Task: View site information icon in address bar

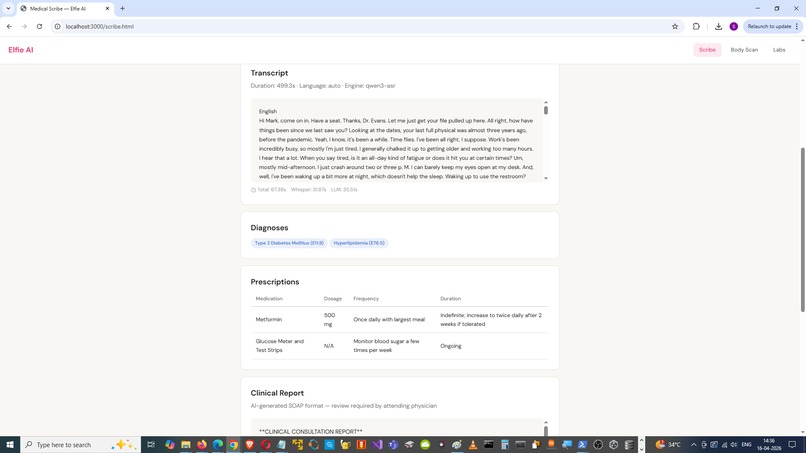Action: (58, 26)
